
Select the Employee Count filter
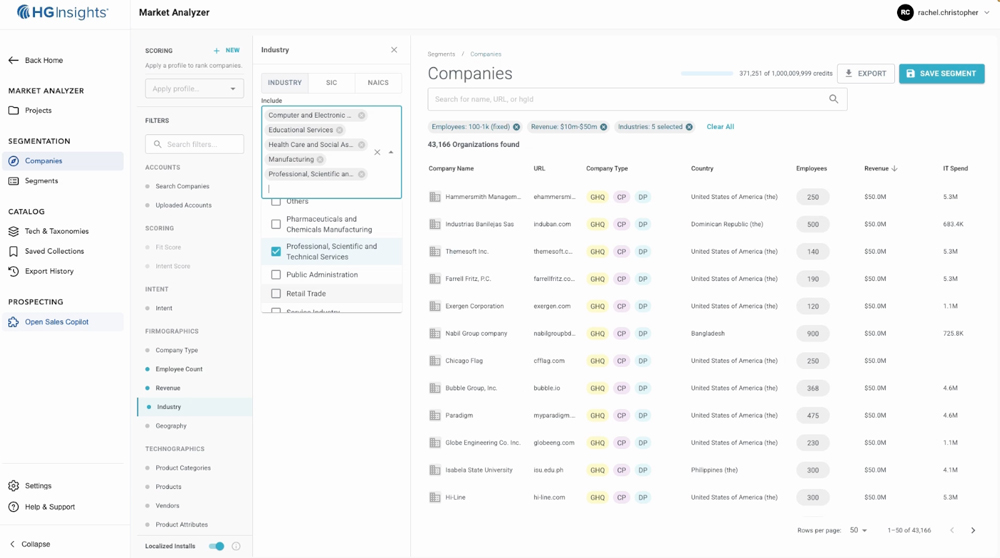coord(179,369)
